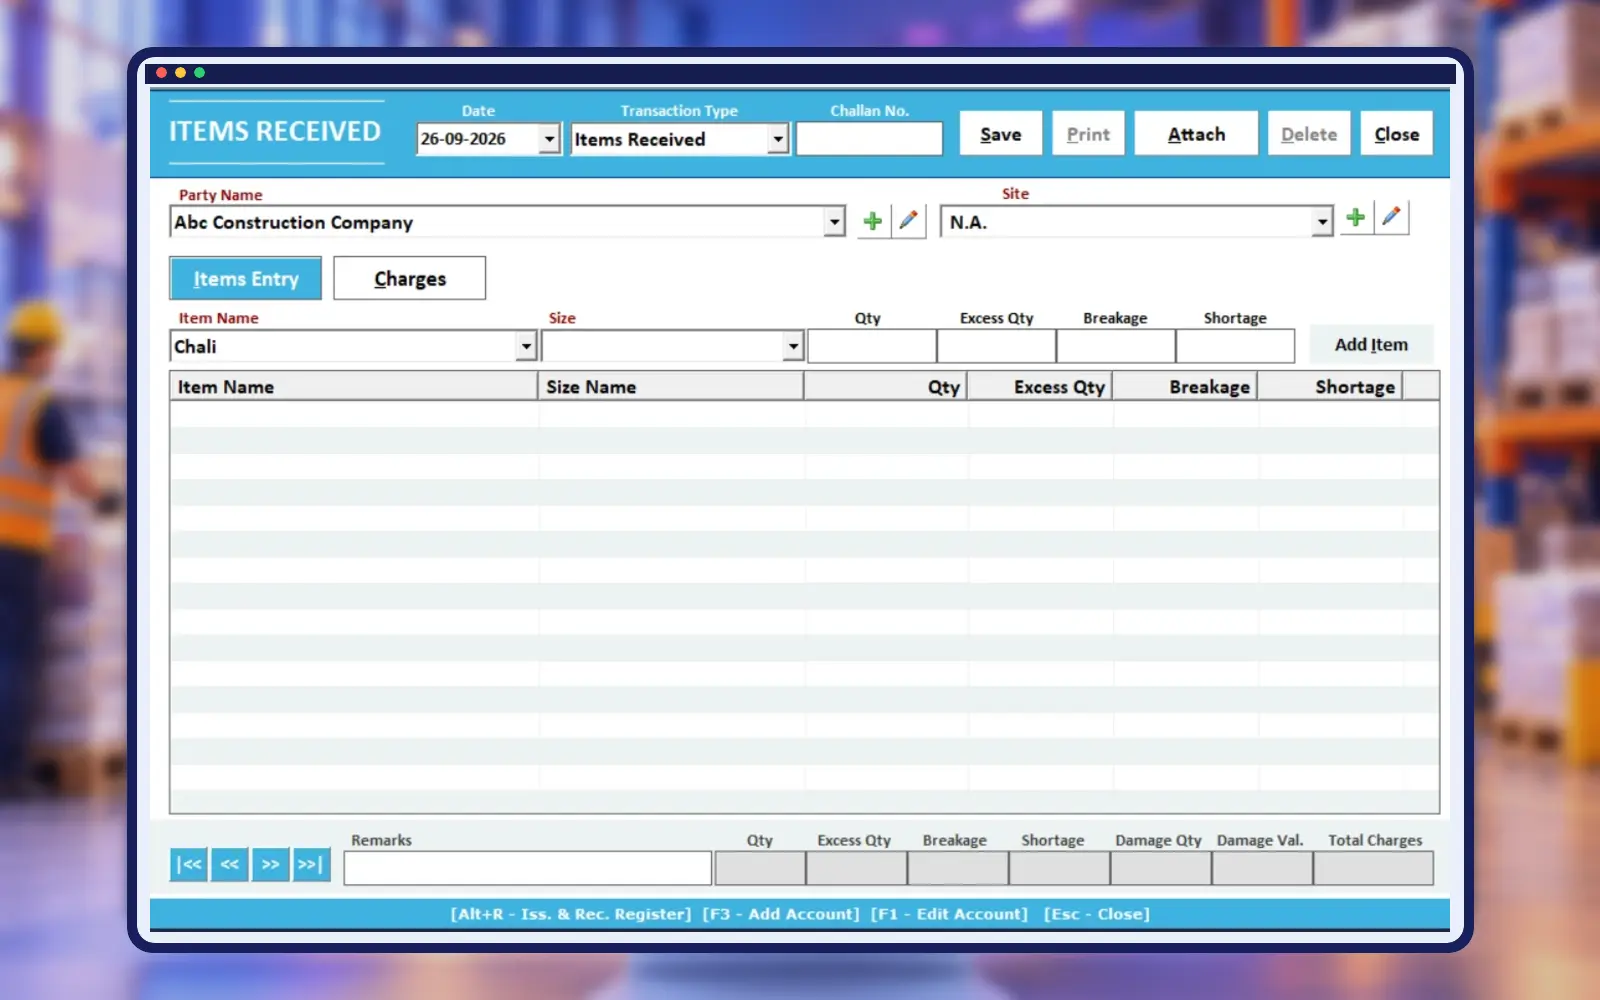This screenshot has width=1600, height=1000.
Task: Edit the party using the pencil icon
Action: [x=908, y=221]
